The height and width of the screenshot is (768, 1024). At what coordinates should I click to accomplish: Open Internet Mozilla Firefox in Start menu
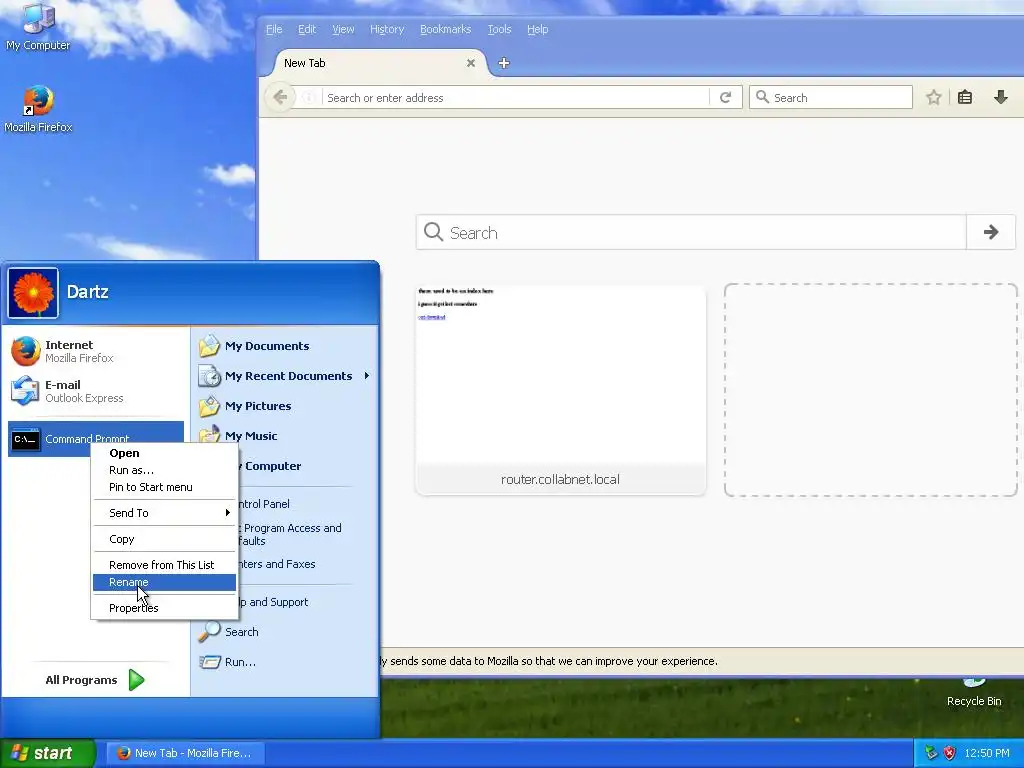[95, 351]
